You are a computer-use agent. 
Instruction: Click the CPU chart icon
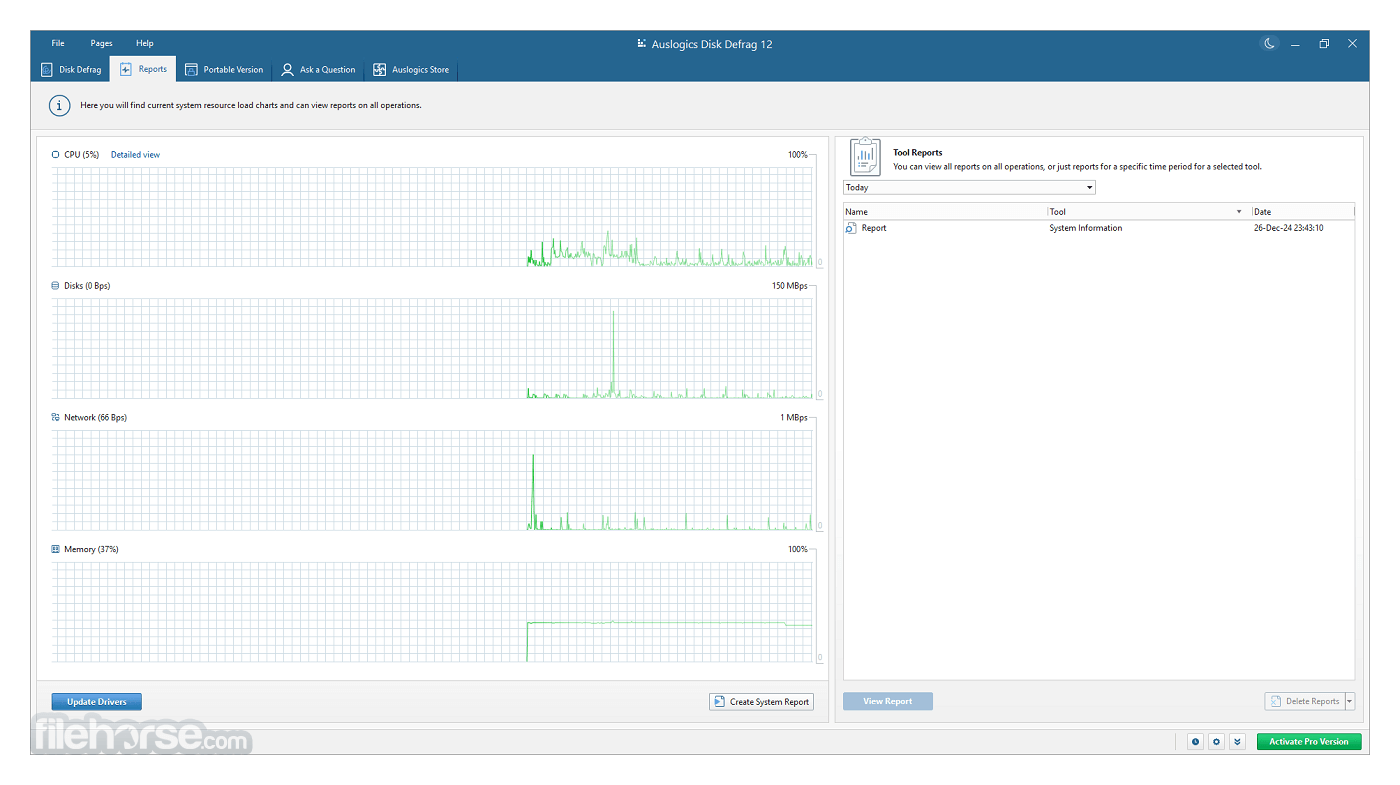[56, 155]
